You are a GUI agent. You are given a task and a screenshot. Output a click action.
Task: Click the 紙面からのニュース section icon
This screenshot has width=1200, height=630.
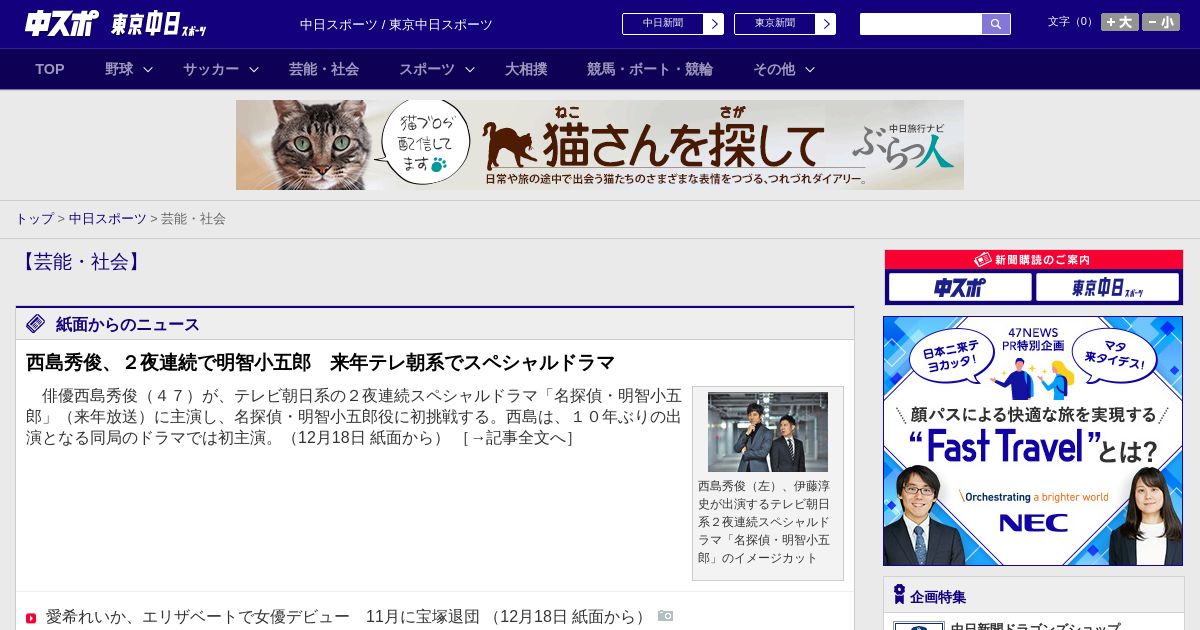[x=36, y=324]
